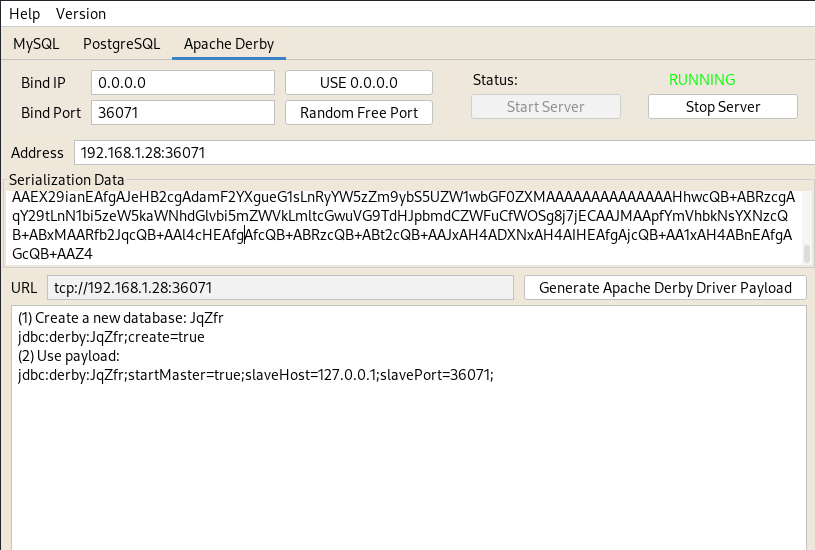
Task: Click the startMaster=true payload line
Action: pyautogui.click(x=256, y=375)
